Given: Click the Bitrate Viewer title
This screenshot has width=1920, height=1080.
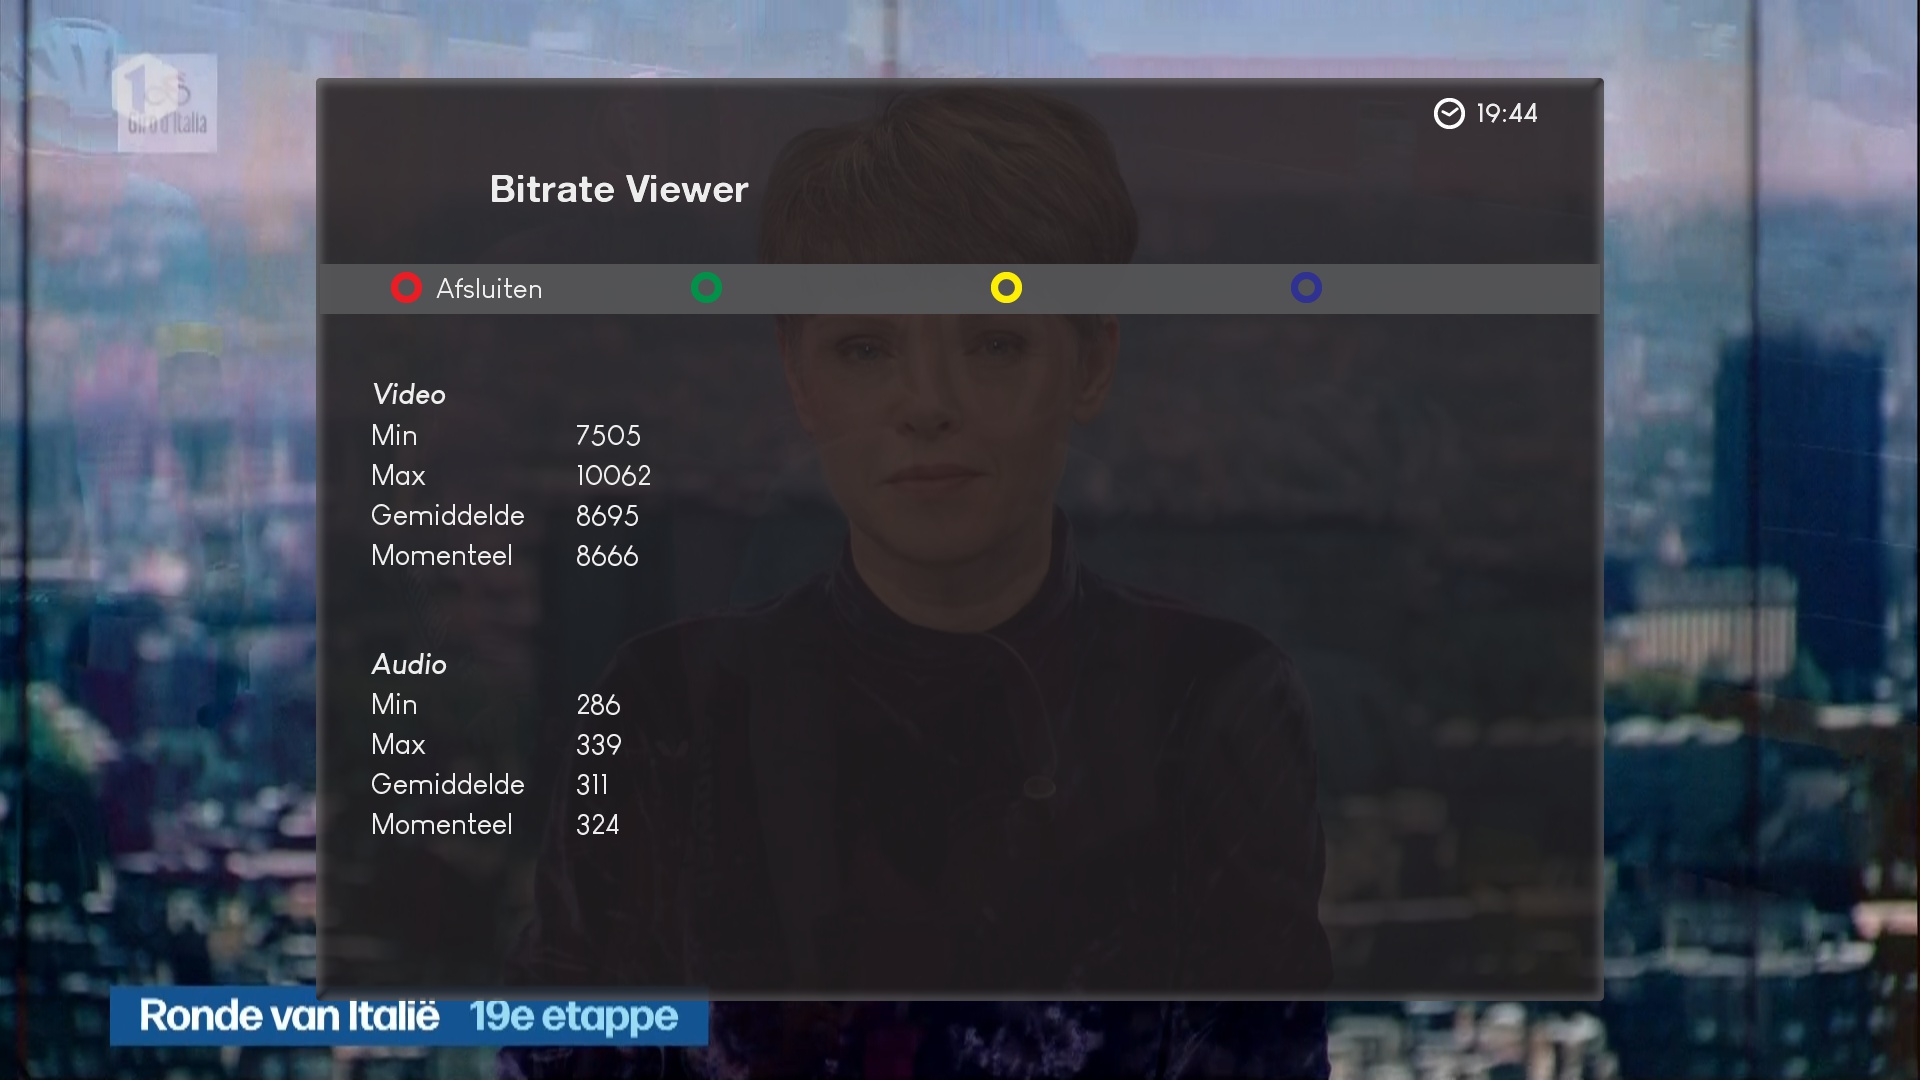Looking at the screenshot, I should 618,190.
